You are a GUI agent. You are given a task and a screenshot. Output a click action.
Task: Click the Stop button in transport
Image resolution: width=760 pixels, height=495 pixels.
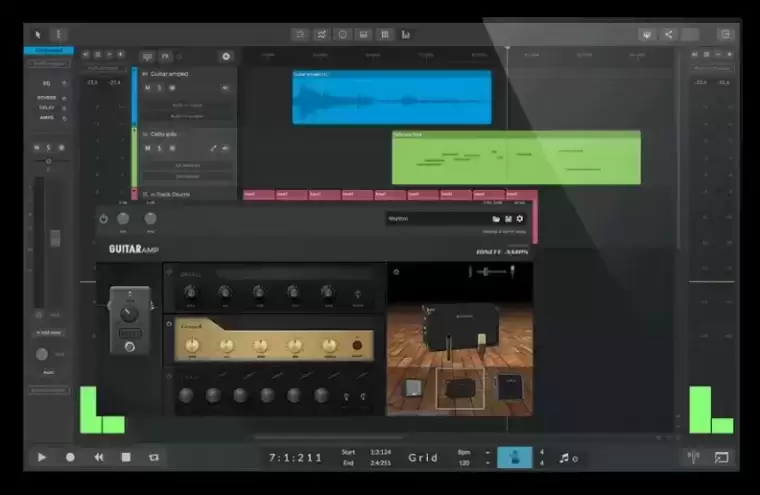click(126, 457)
